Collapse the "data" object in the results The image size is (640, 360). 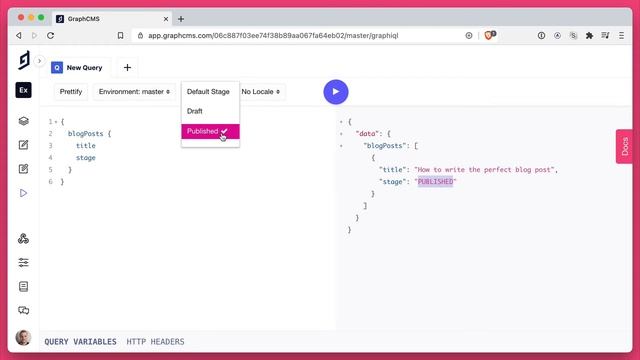[x=341, y=134]
